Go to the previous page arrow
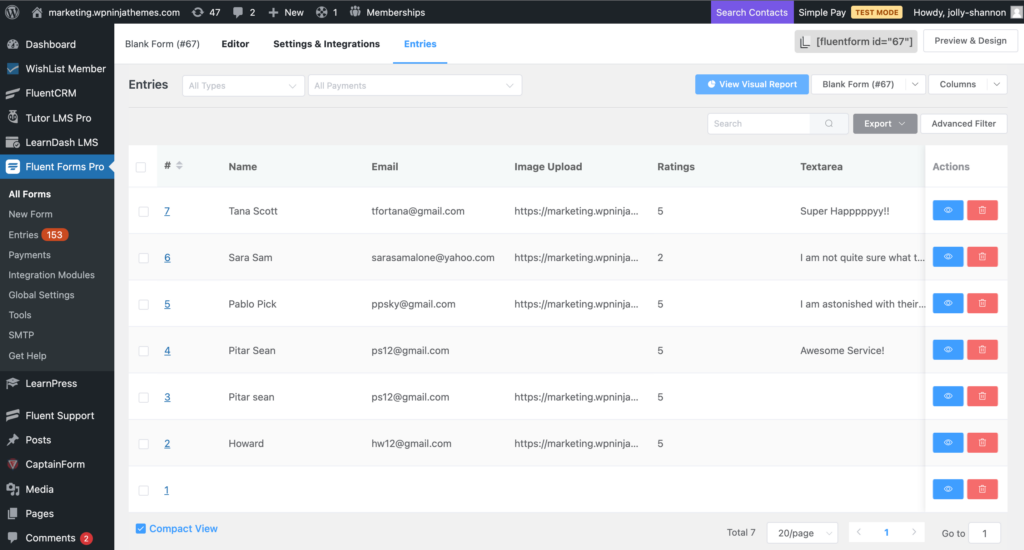The image size is (1024, 550). point(859,532)
